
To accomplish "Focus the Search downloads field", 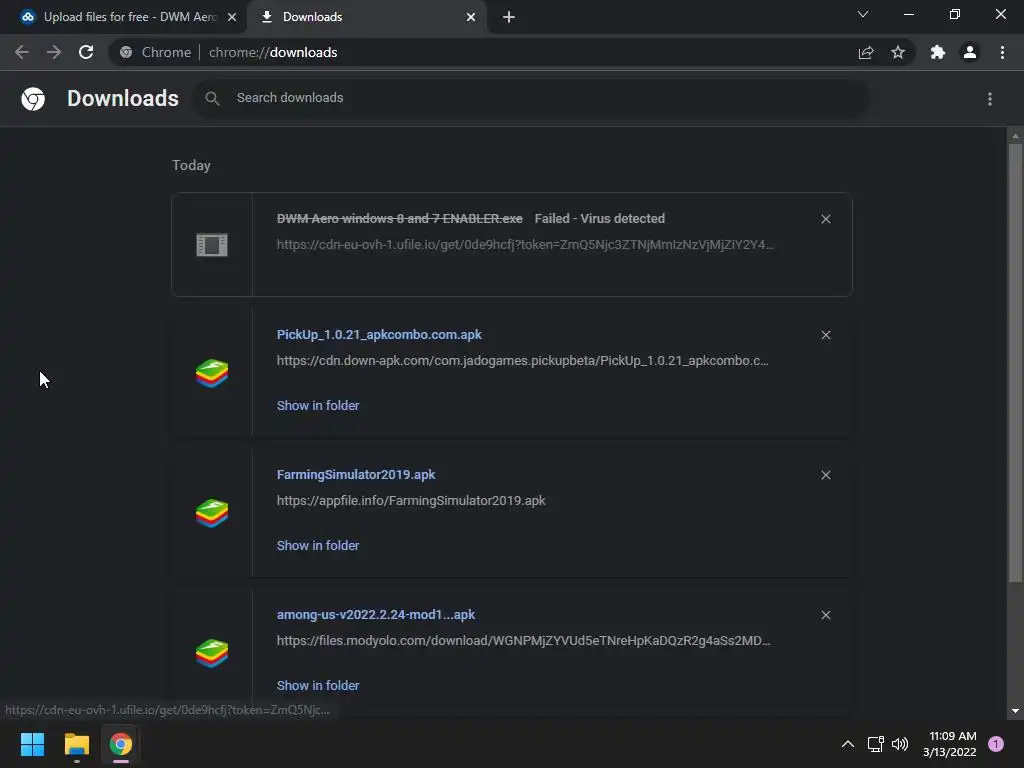I will 532,98.
